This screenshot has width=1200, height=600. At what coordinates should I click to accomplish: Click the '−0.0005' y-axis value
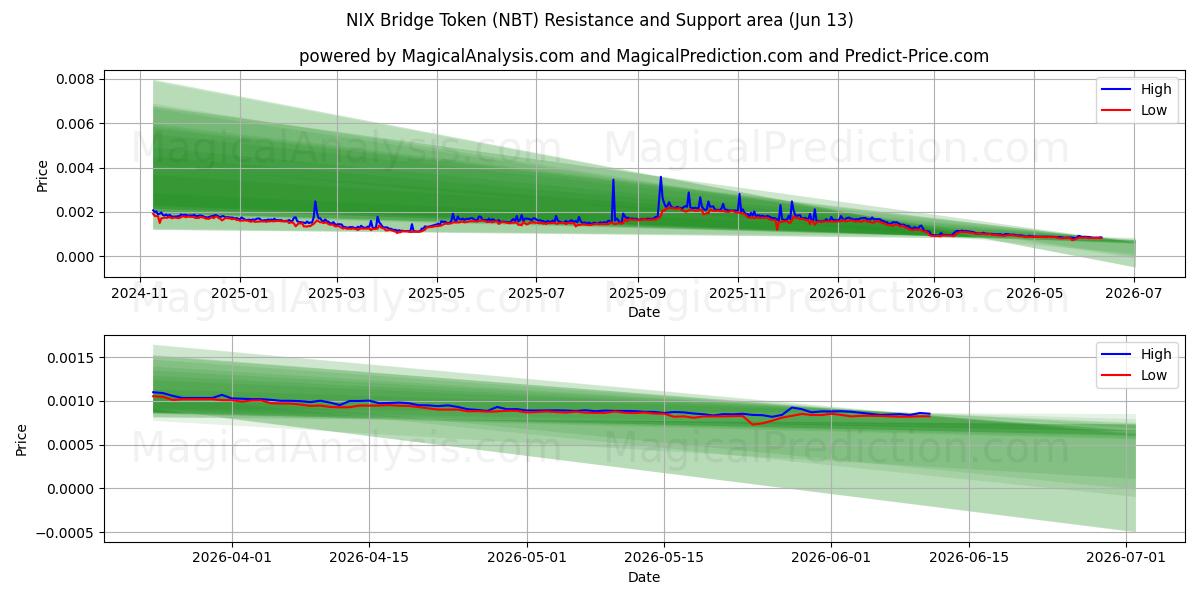[66, 533]
